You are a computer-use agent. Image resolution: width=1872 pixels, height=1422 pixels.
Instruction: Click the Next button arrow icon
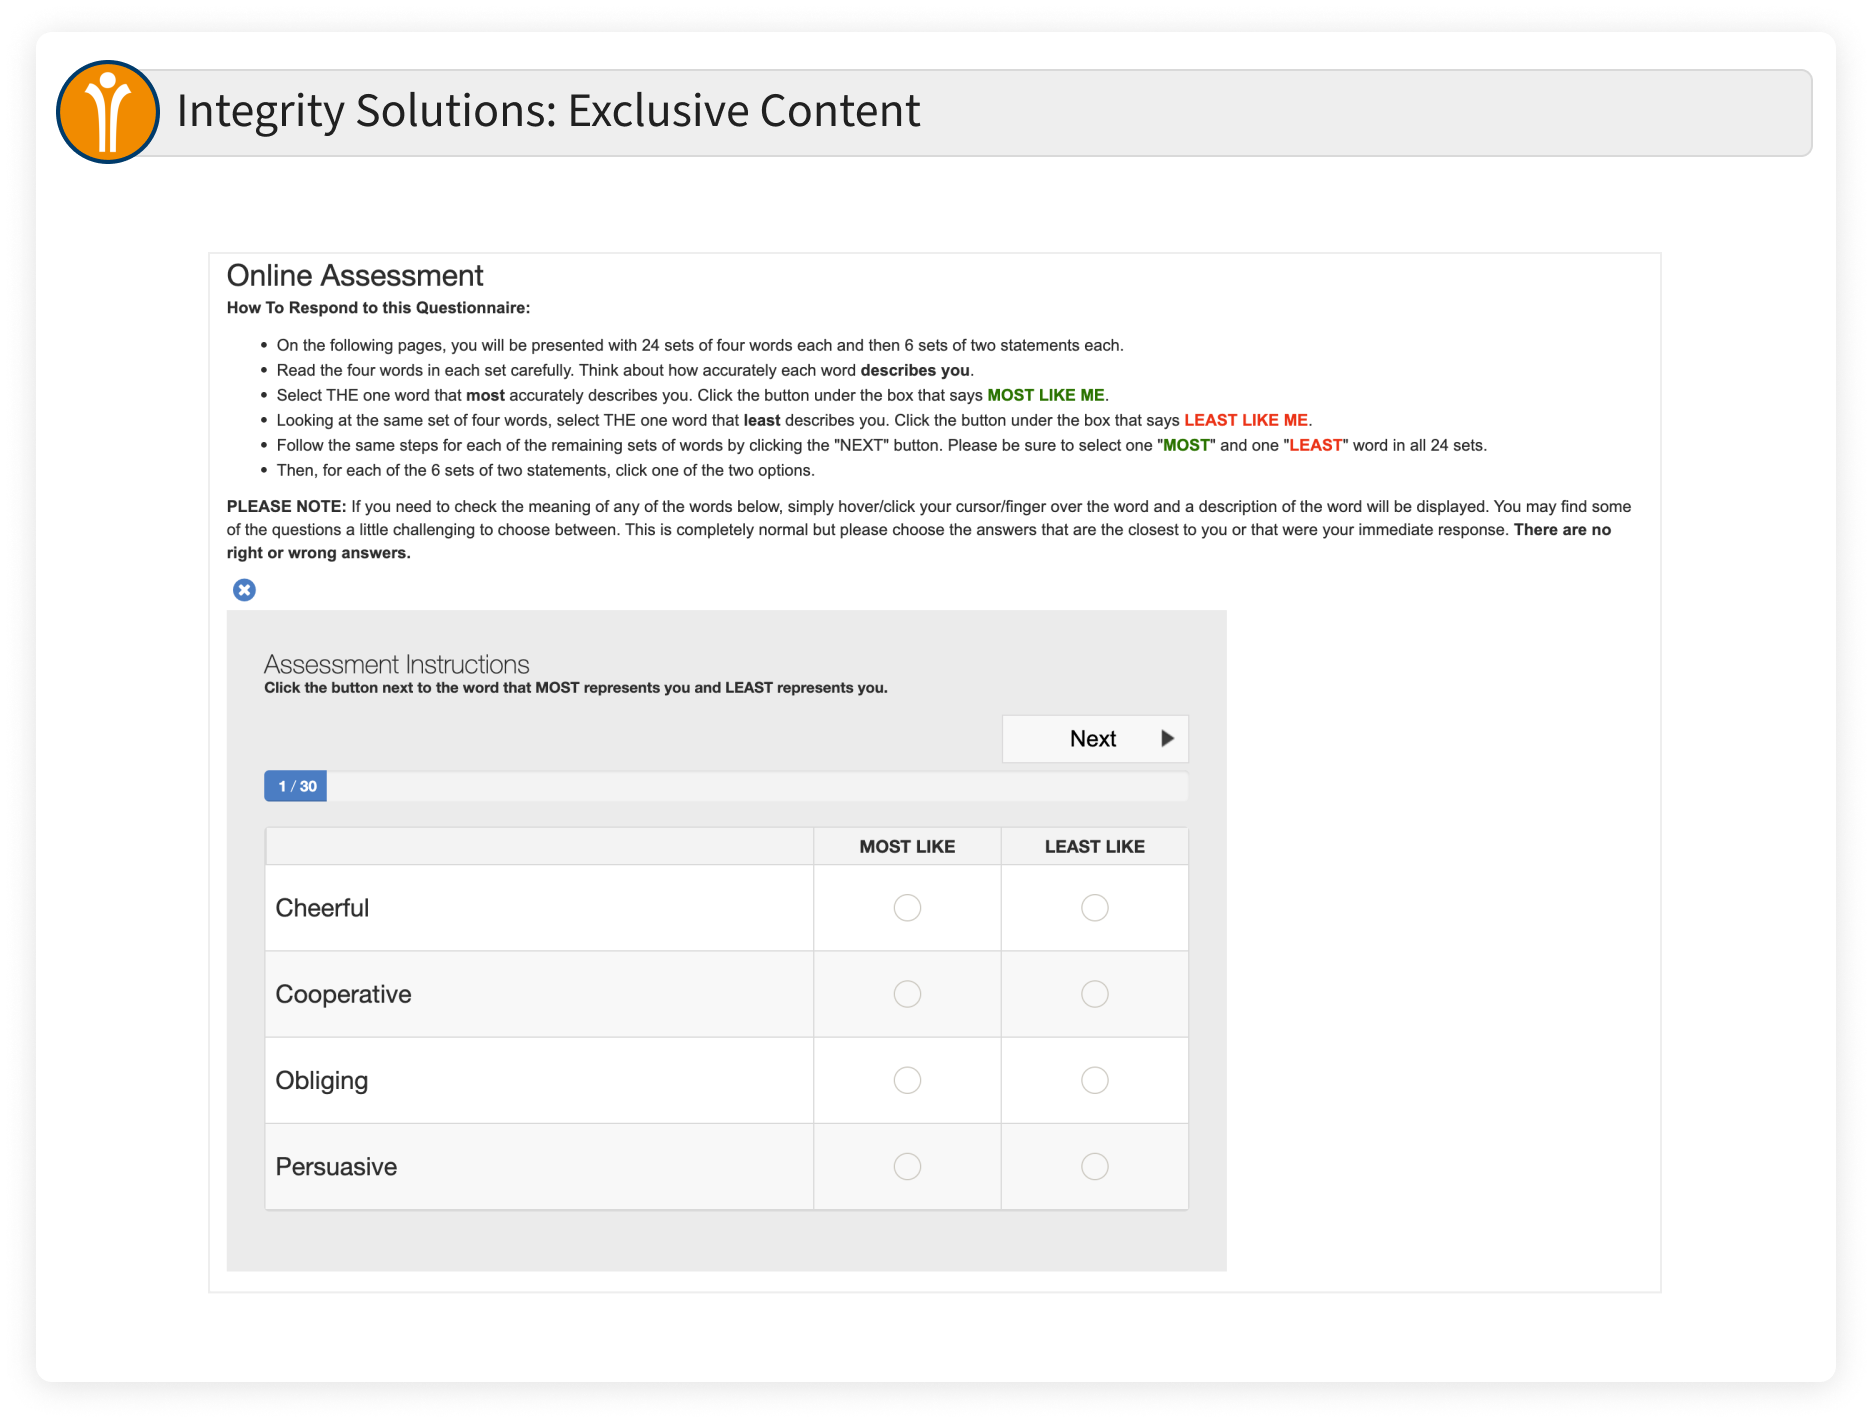pos(1166,739)
